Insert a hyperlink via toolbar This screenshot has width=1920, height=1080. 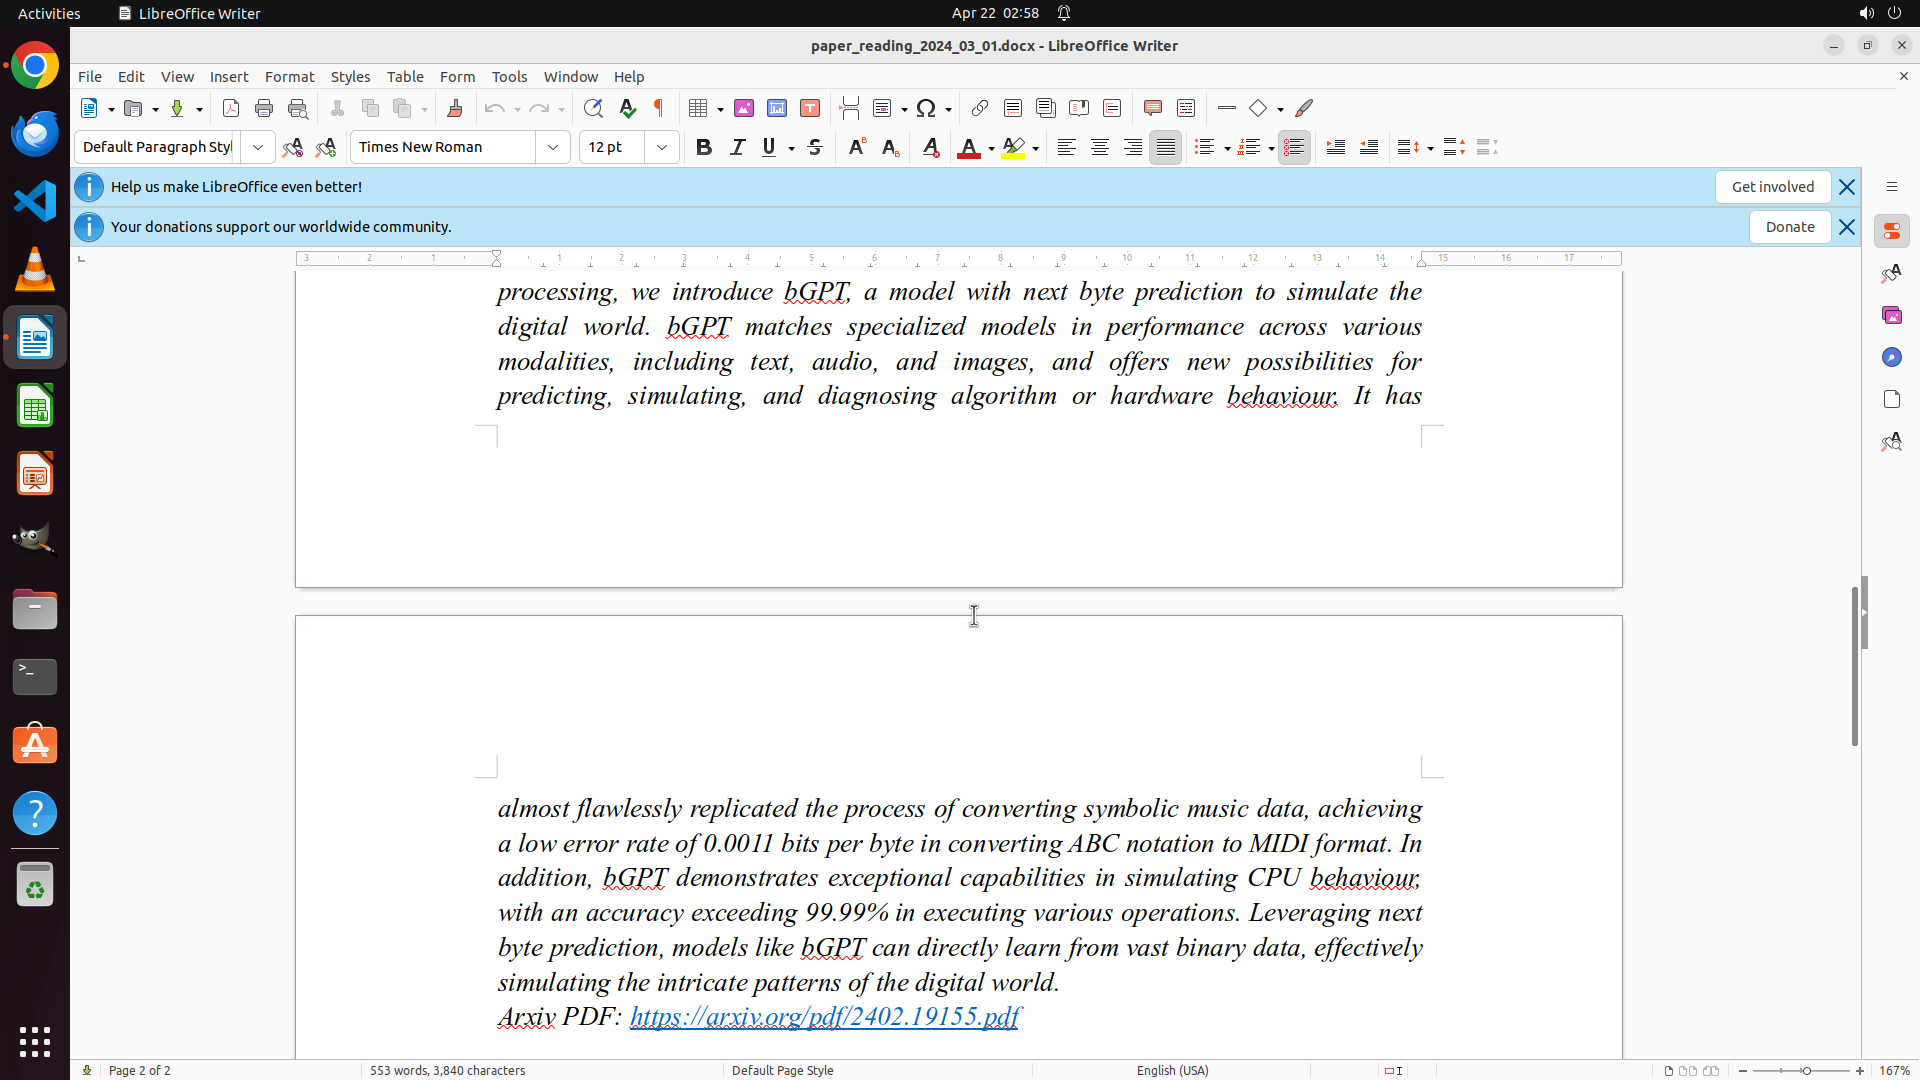(x=980, y=108)
